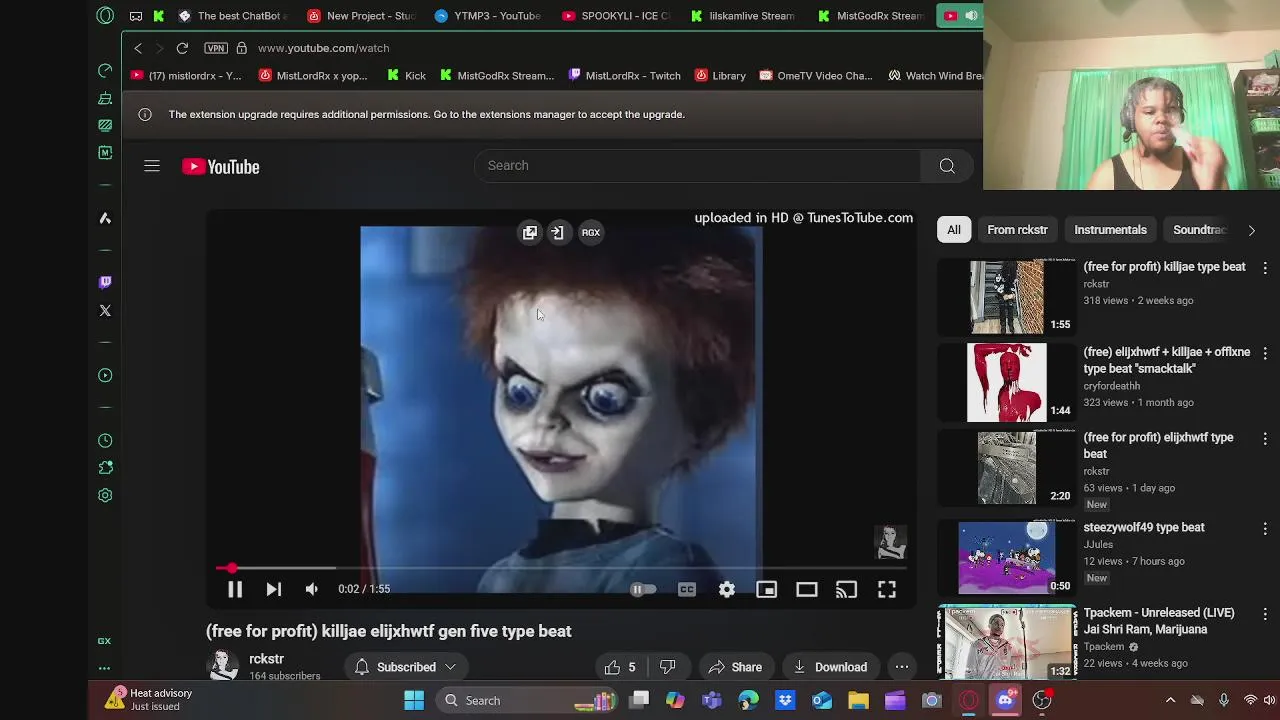This screenshot has width=1280, height=720.
Task: Click the video progress bar scrubber
Action: coord(232,568)
